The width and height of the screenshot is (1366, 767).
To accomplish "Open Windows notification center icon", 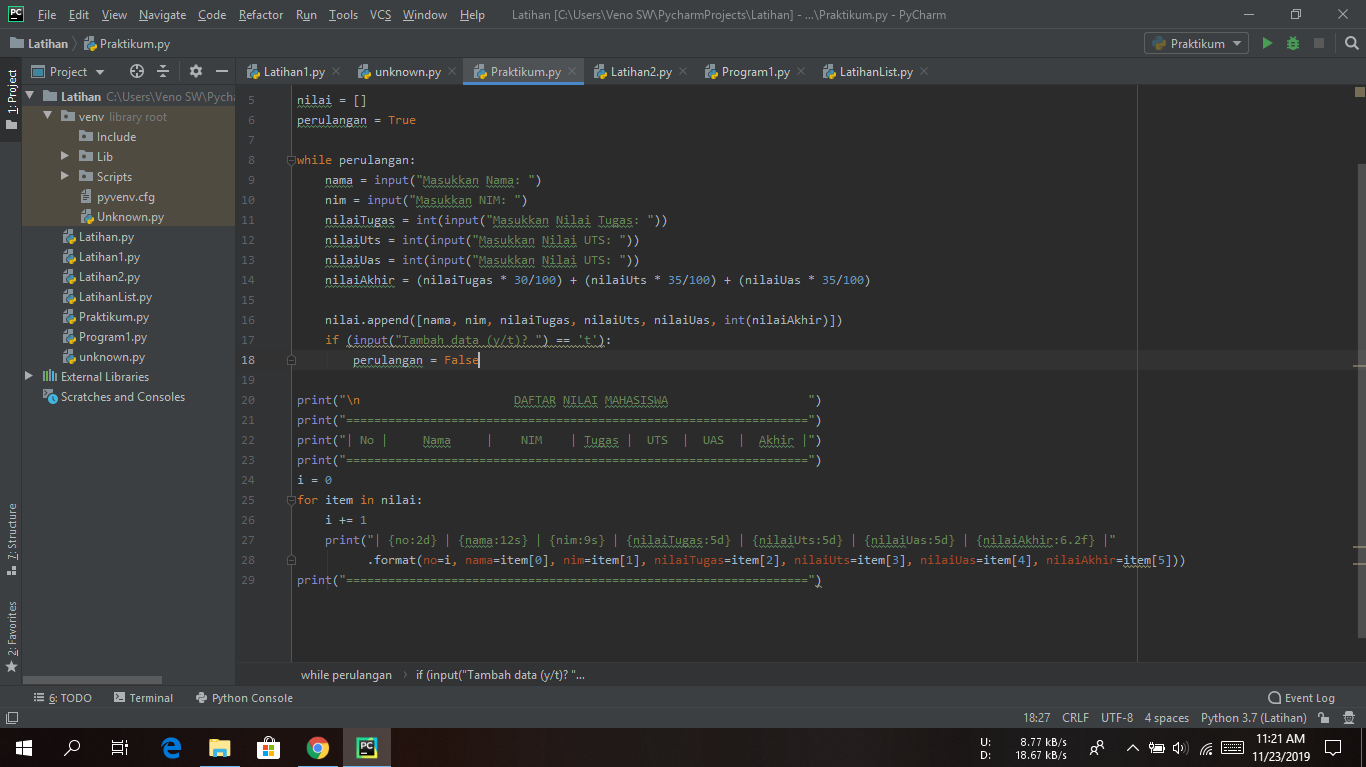I will (x=1332, y=747).
